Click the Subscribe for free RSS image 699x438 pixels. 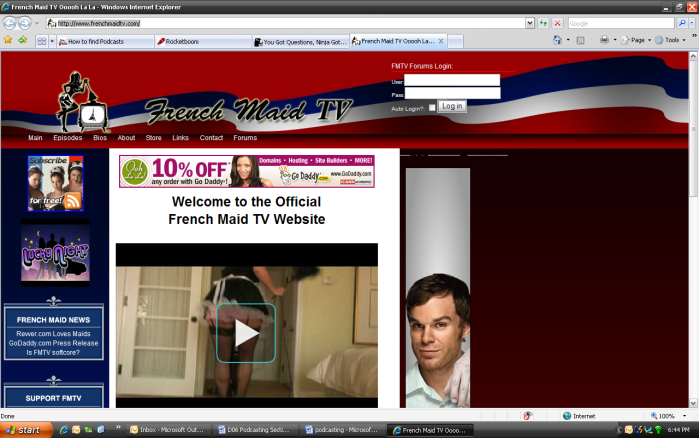click(55, 183)
